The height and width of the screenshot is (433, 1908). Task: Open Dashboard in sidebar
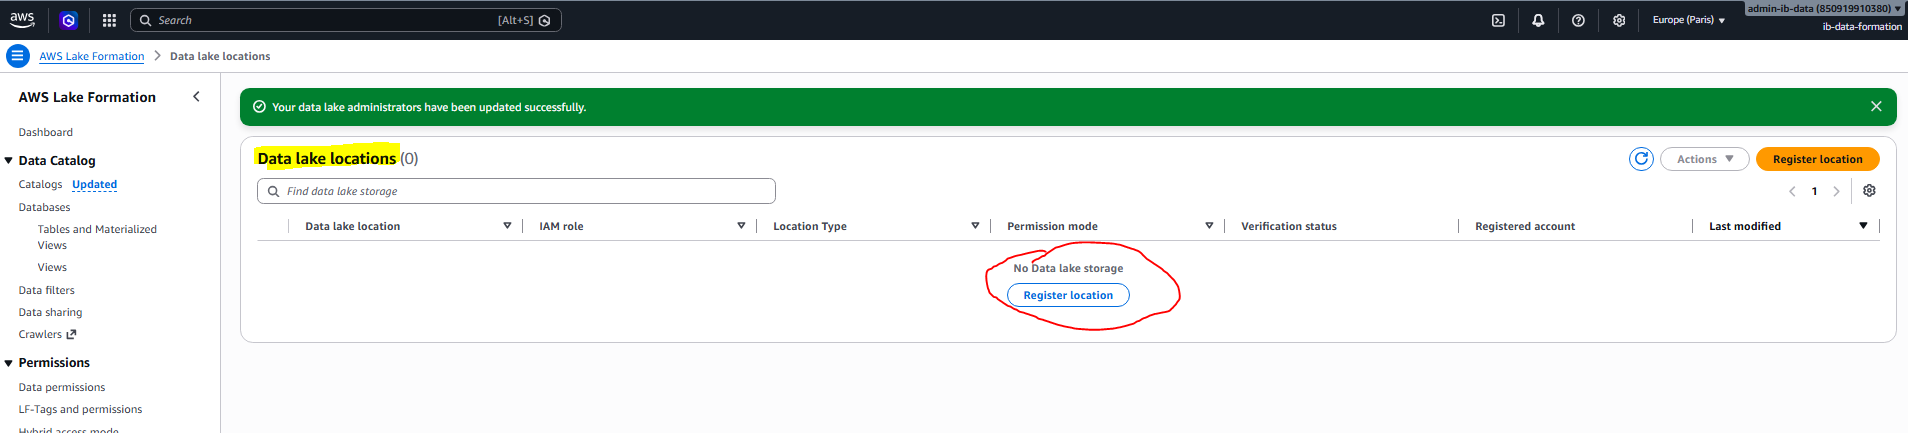coord(45,132)
